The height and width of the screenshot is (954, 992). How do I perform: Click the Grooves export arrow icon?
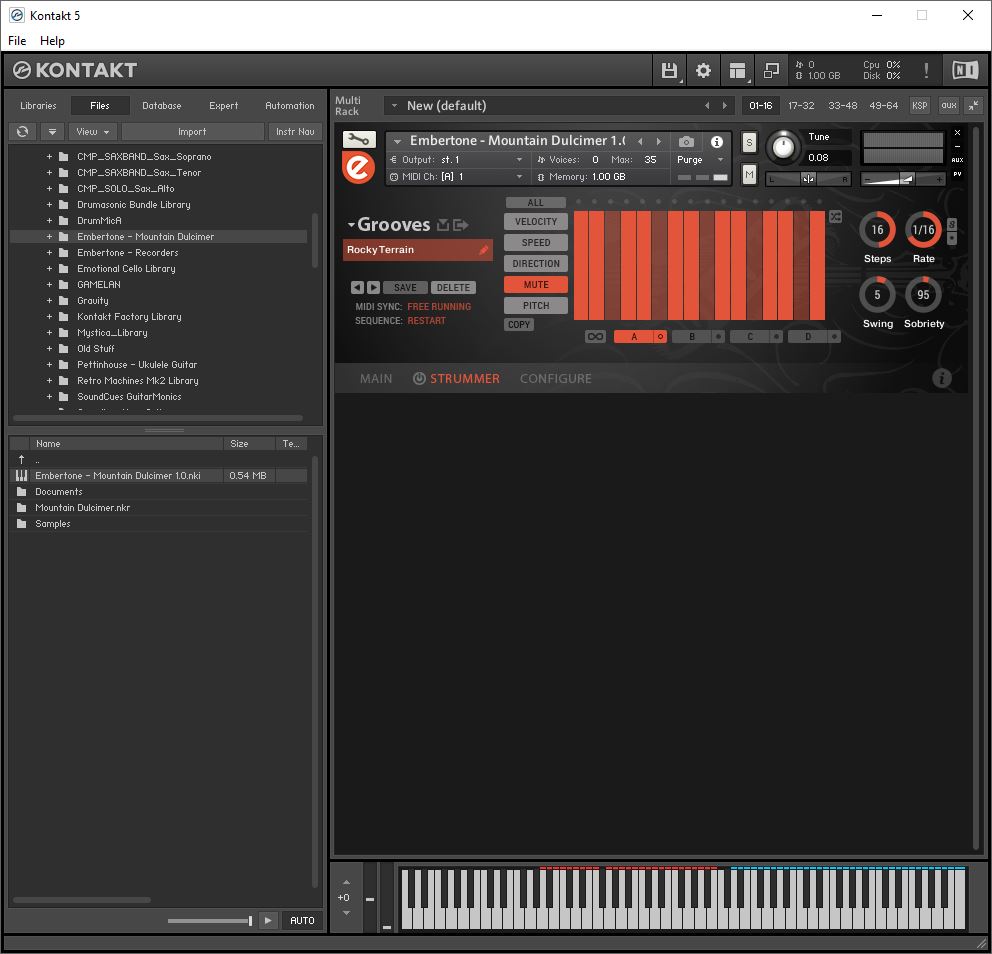pyautogui.click(x=461, y=225)
